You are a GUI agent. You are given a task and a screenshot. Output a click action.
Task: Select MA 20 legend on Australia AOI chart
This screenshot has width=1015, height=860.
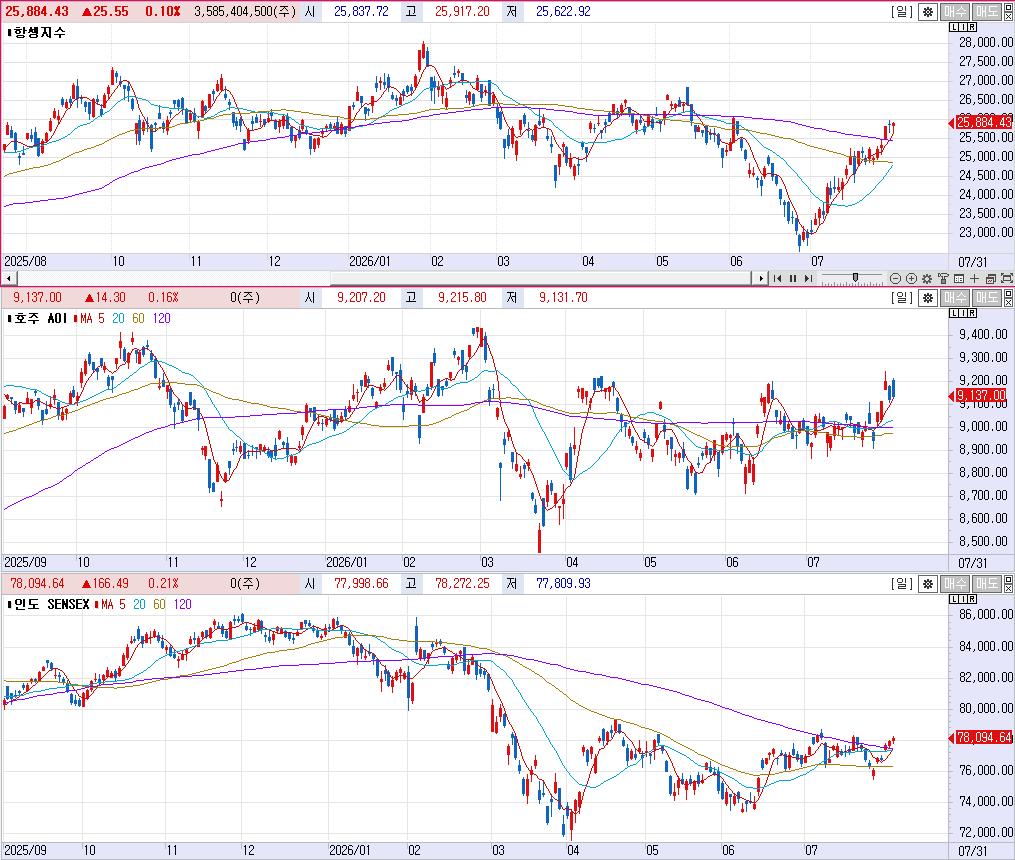pos(118,318)
